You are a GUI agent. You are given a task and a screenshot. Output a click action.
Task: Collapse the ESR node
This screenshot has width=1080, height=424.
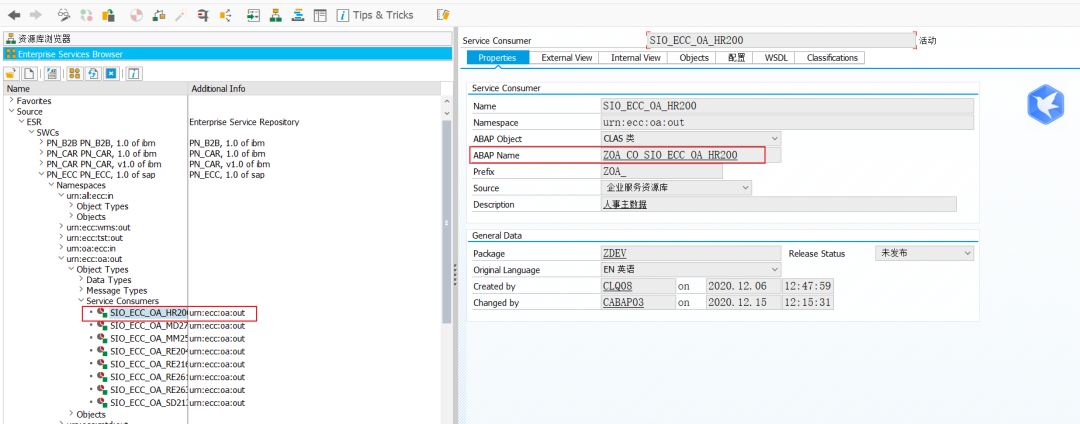[21, 122]
